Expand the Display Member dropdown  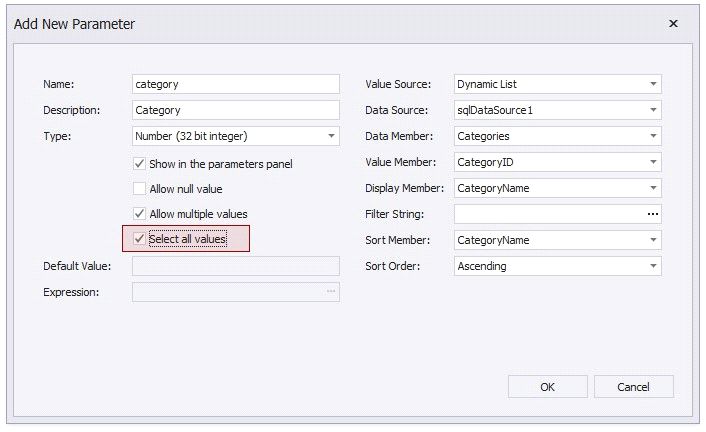click(x=652, y=188)
